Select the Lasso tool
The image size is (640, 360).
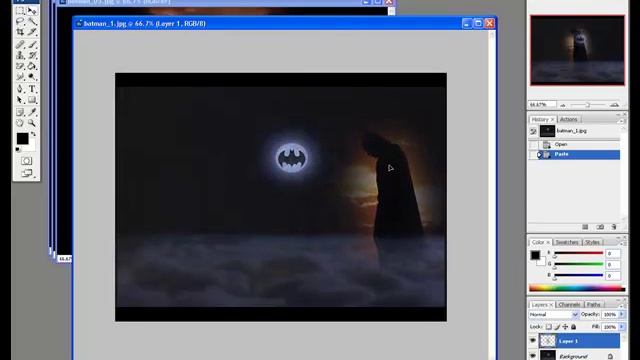coord(20,21)
